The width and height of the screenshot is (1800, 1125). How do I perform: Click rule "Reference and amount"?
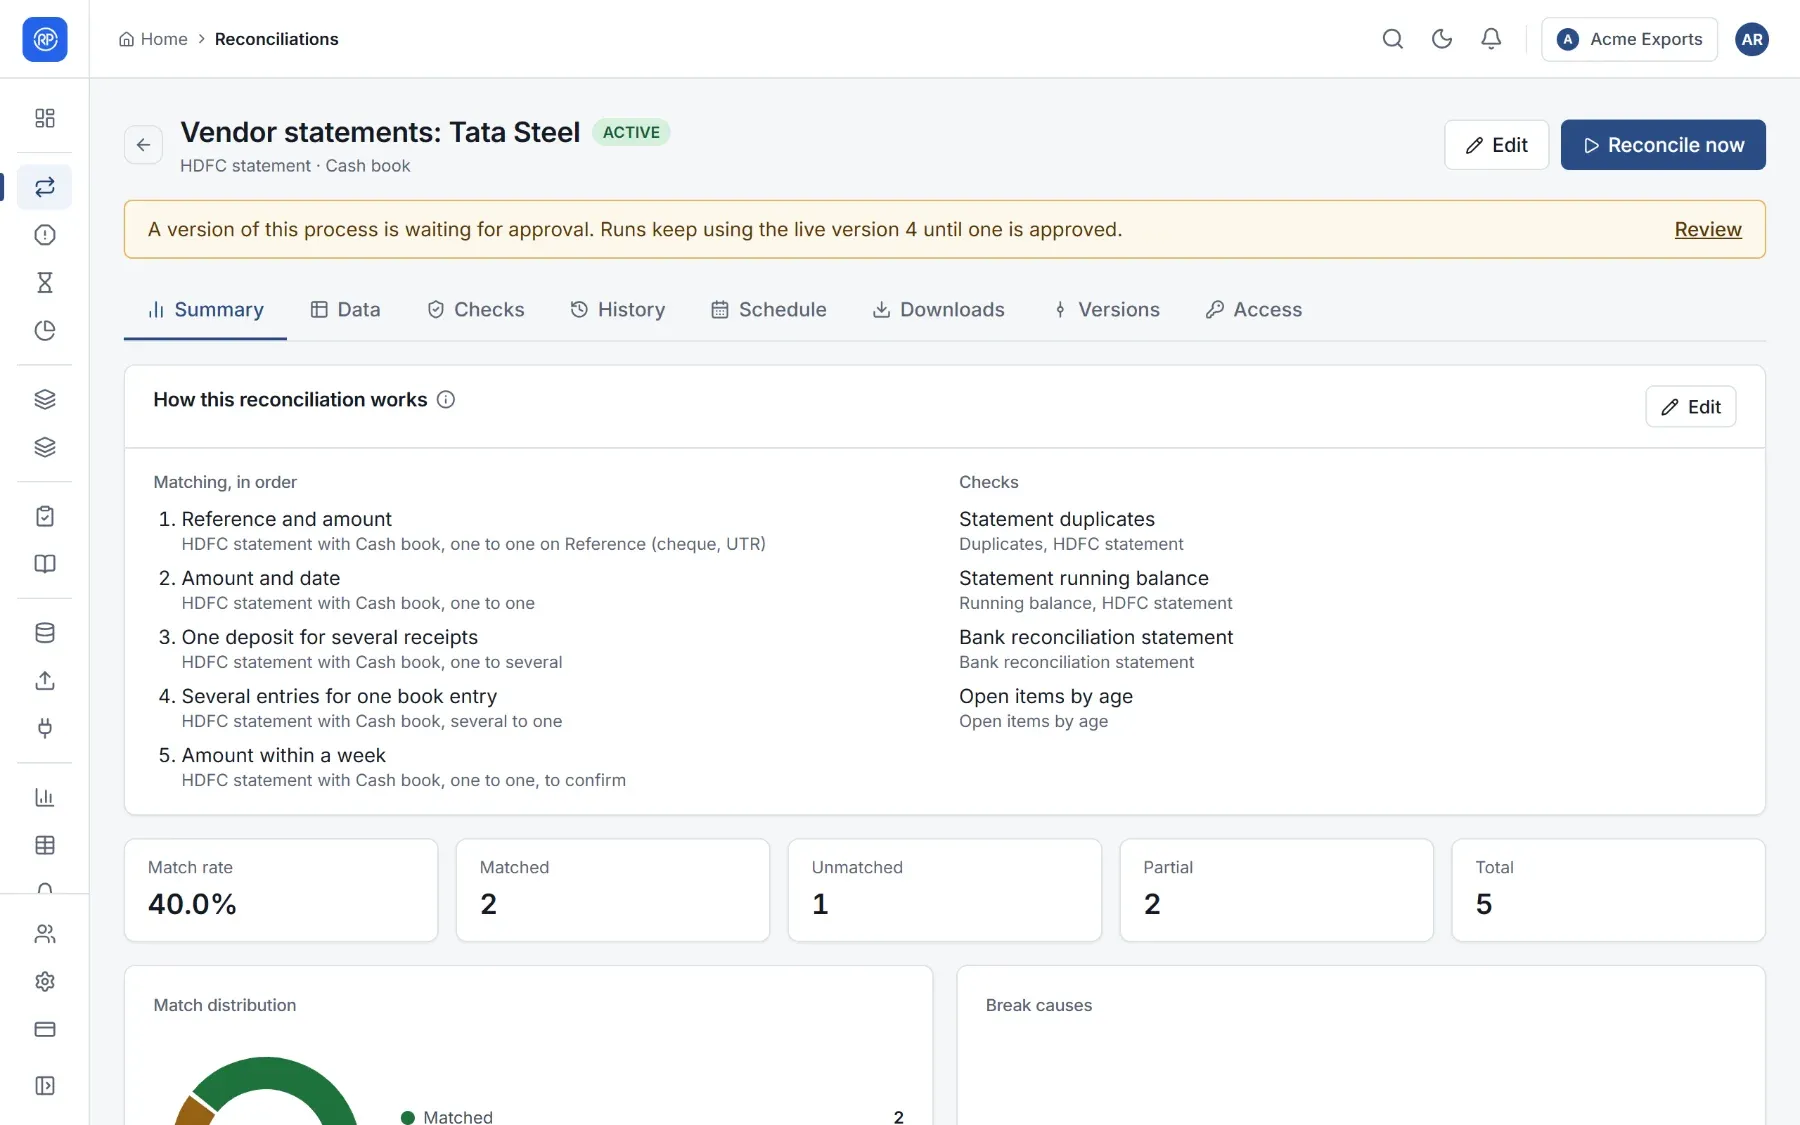click(286, 519)
